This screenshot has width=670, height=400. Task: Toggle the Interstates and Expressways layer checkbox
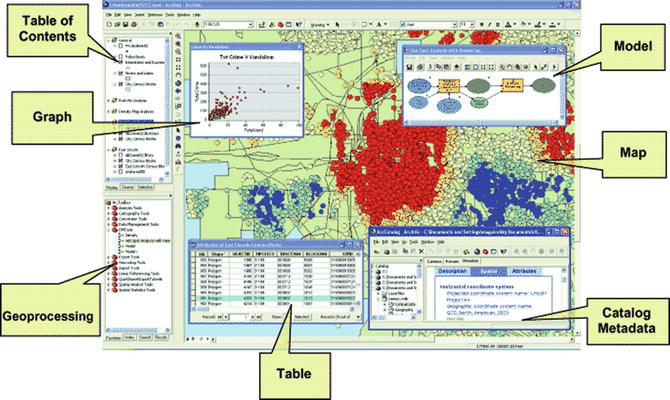point(120,62)
